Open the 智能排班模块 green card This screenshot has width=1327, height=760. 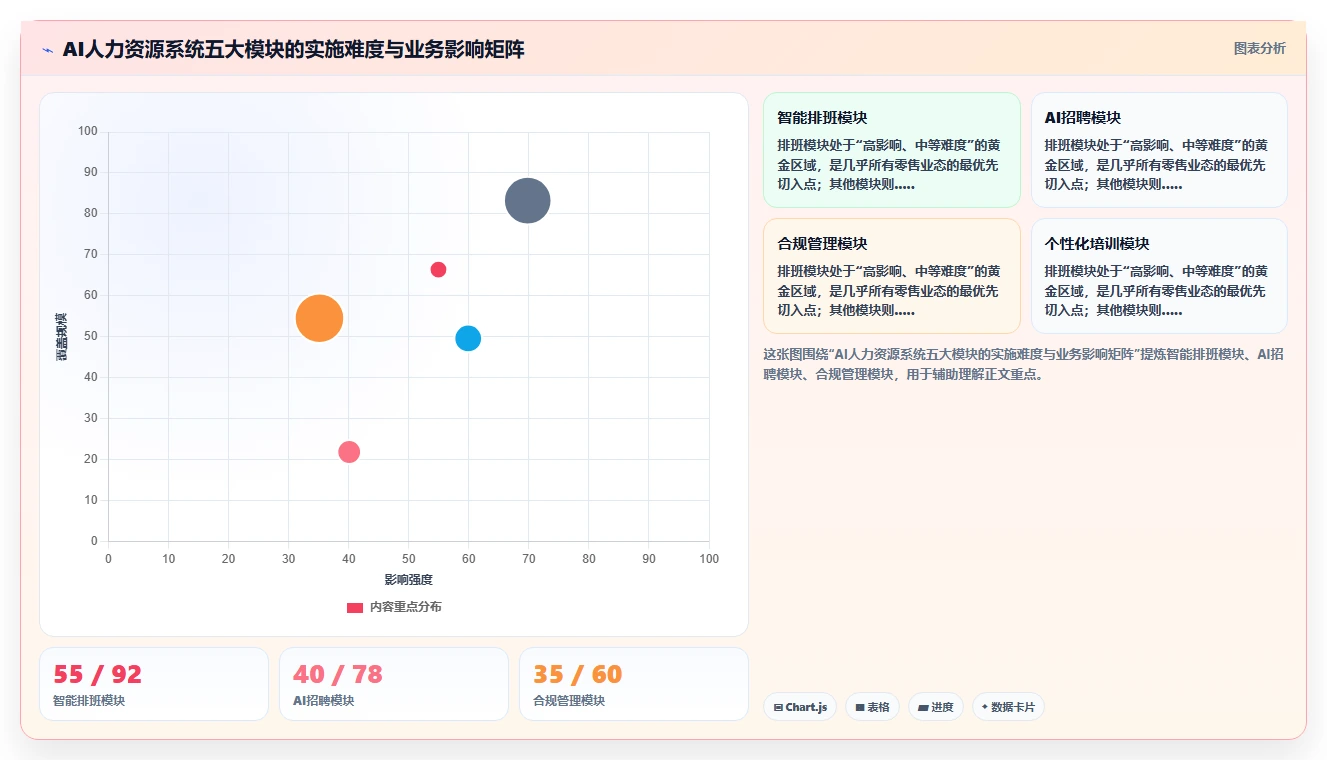pos(891,150)
